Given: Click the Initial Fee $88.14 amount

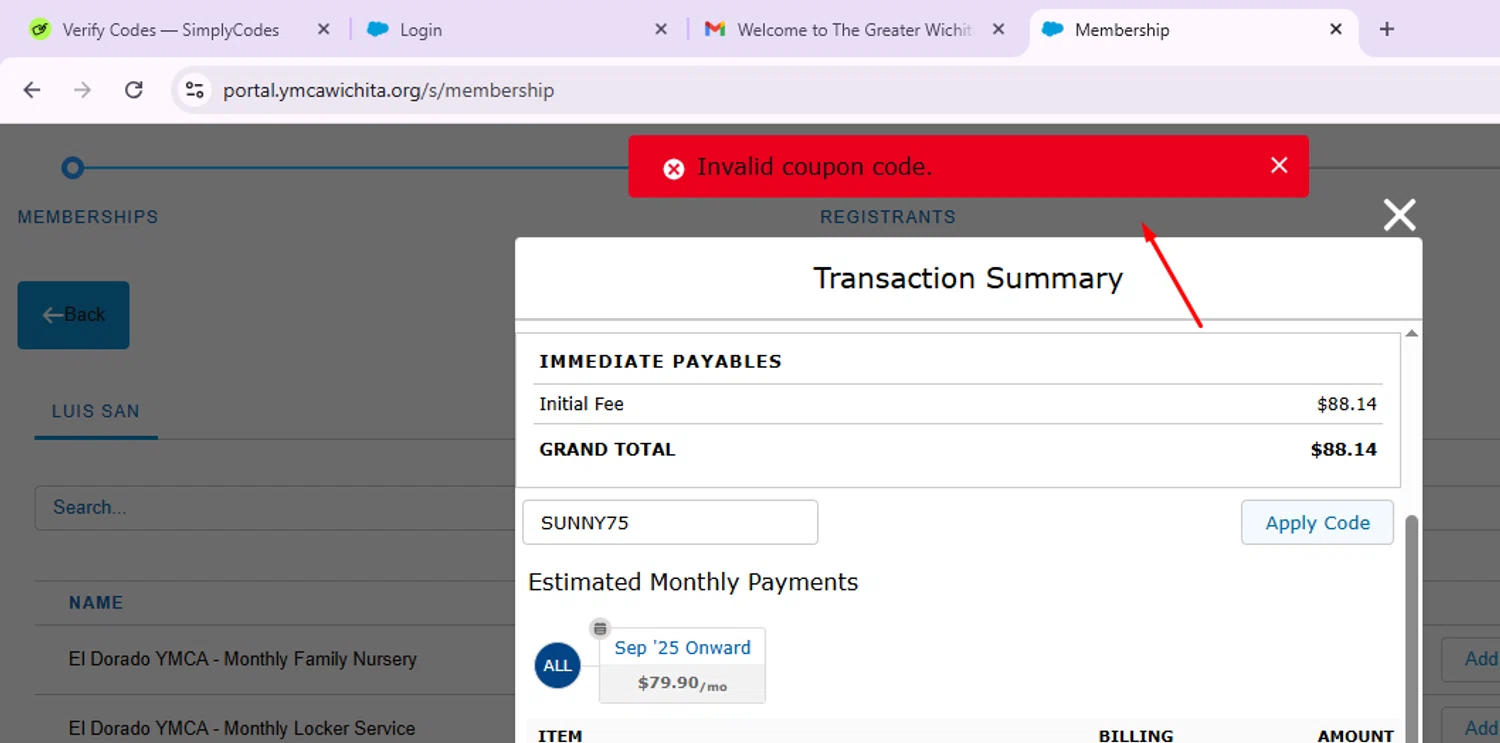Looking at the screenshot, I should click(x=1346, y=404).
